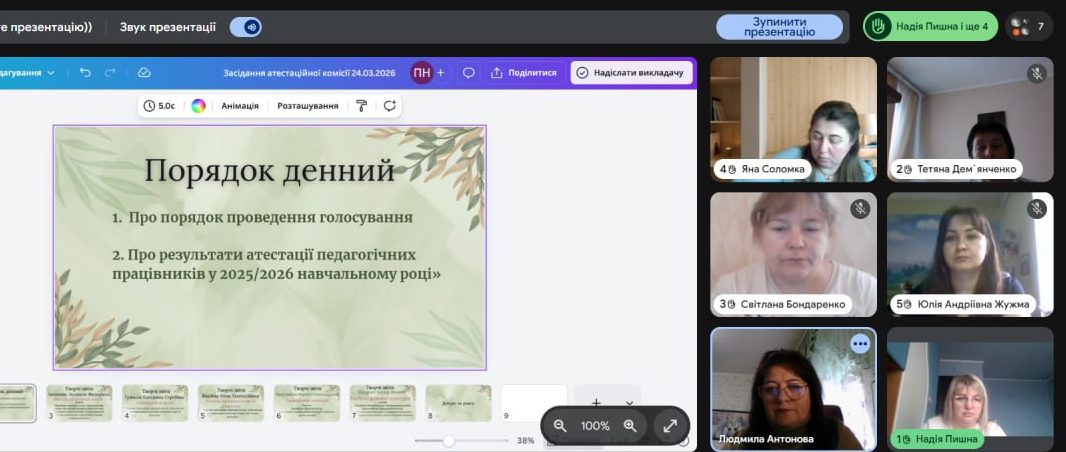Open participants list showing 7 people
Screen dimensions: 1066x452
click(1029, 27)
